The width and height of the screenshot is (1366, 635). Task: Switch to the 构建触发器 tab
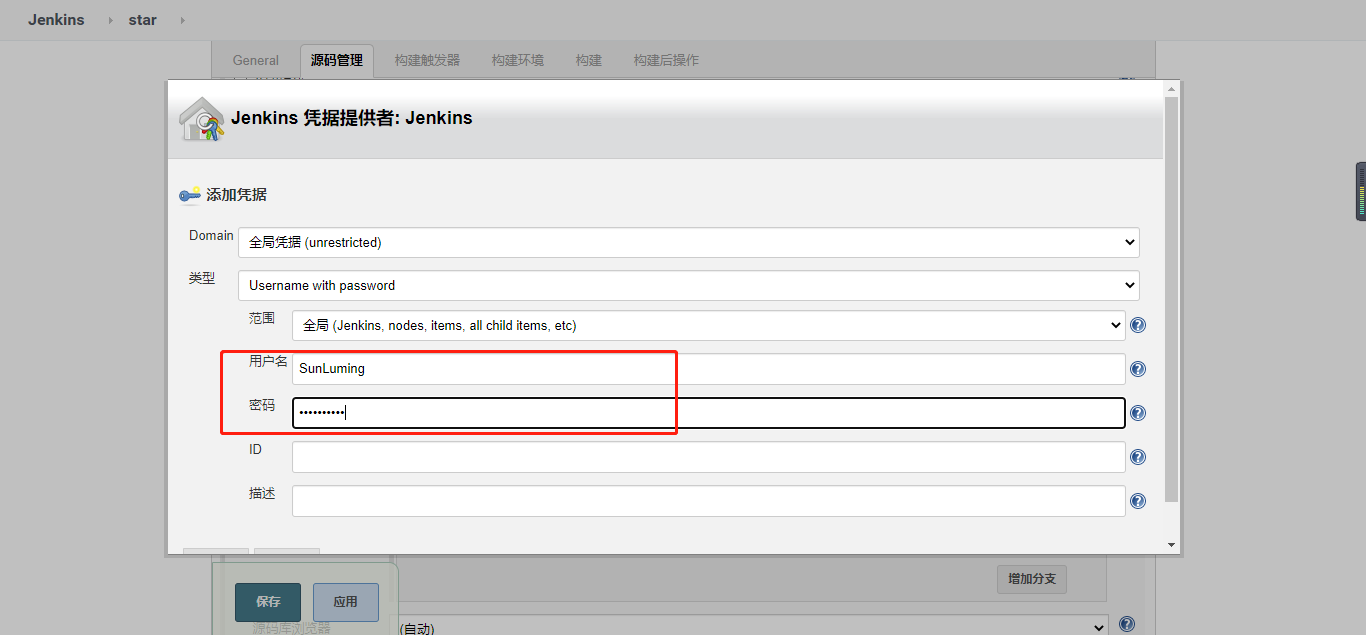click(x=427, y=60)
